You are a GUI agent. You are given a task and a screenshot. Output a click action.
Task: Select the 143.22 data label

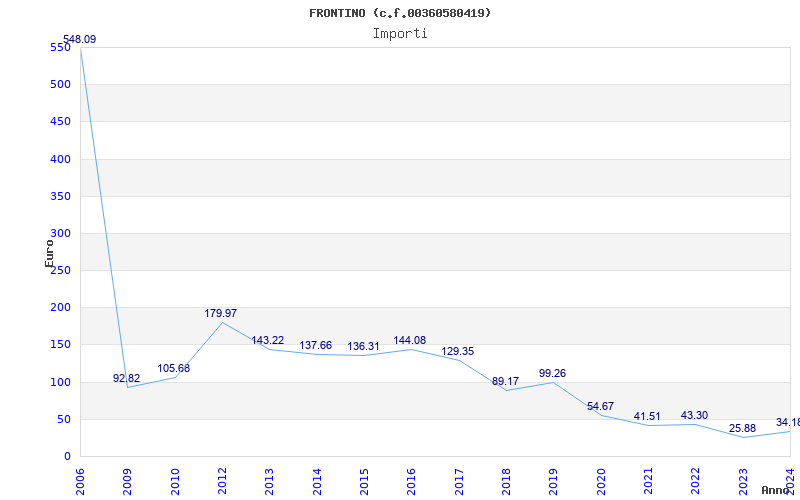pyautogui.click(x=267, y=340)
